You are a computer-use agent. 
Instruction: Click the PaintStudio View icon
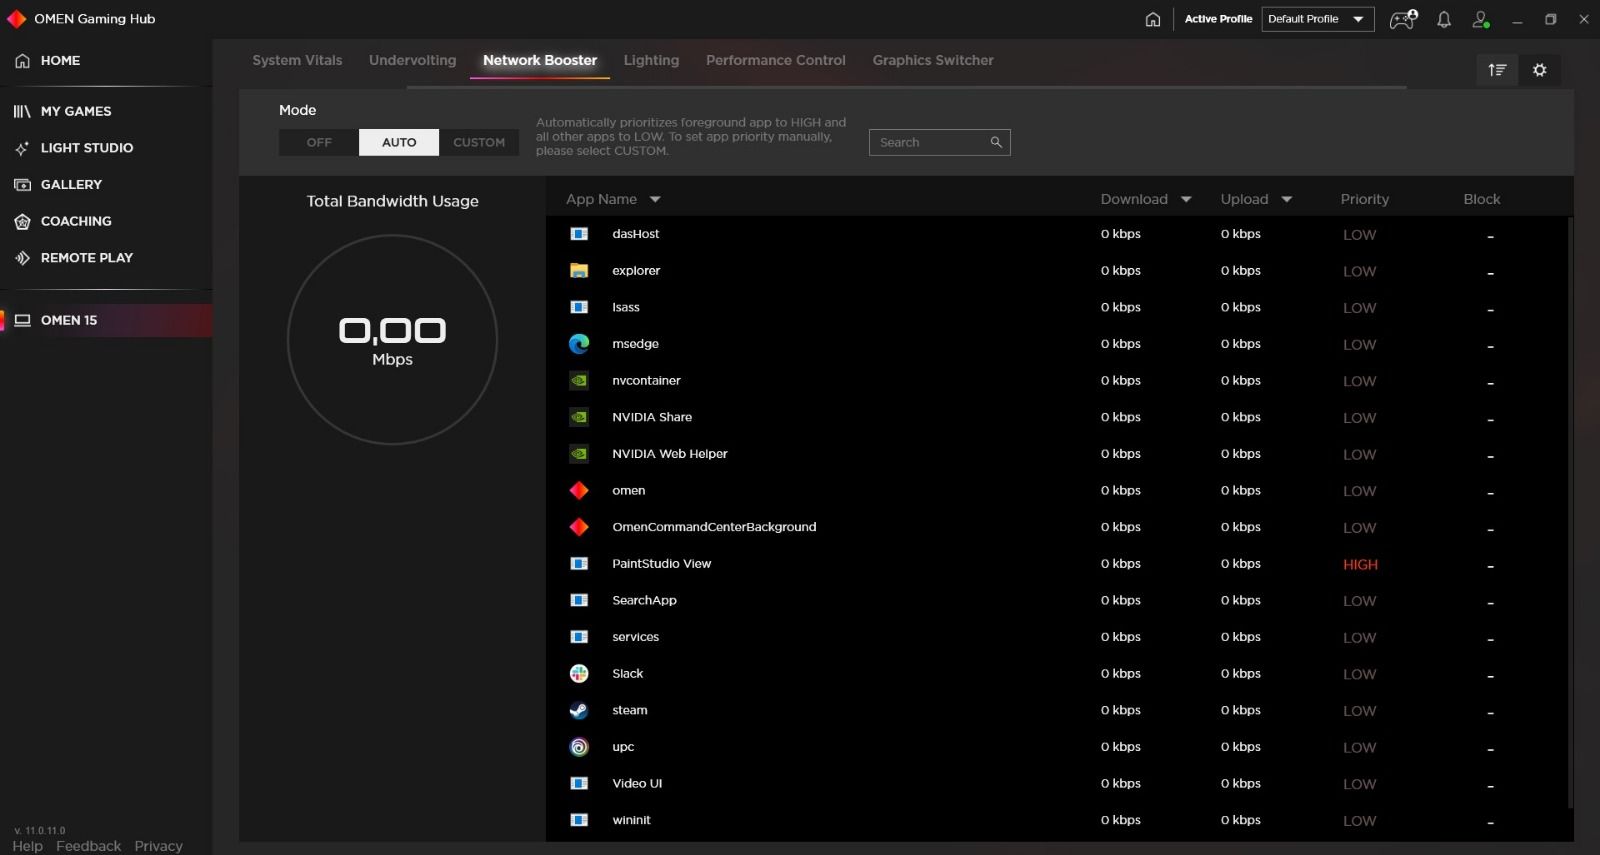click(579, 564)
